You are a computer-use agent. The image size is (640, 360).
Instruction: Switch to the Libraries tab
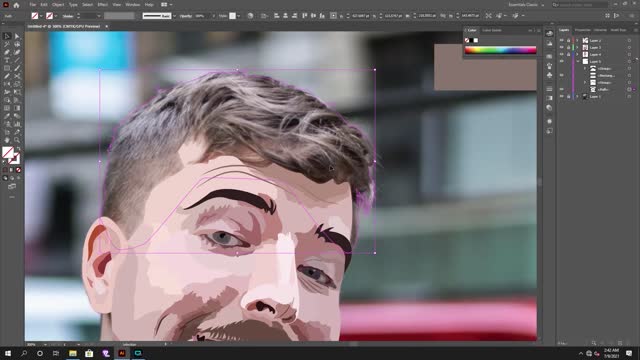pyautogui.click(x=600, y=30)
